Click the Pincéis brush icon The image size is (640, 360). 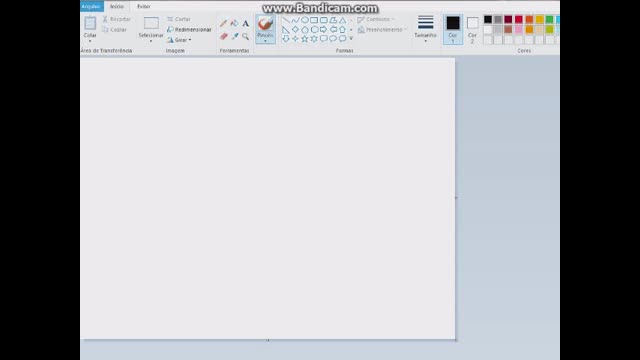tap(265, 24)
